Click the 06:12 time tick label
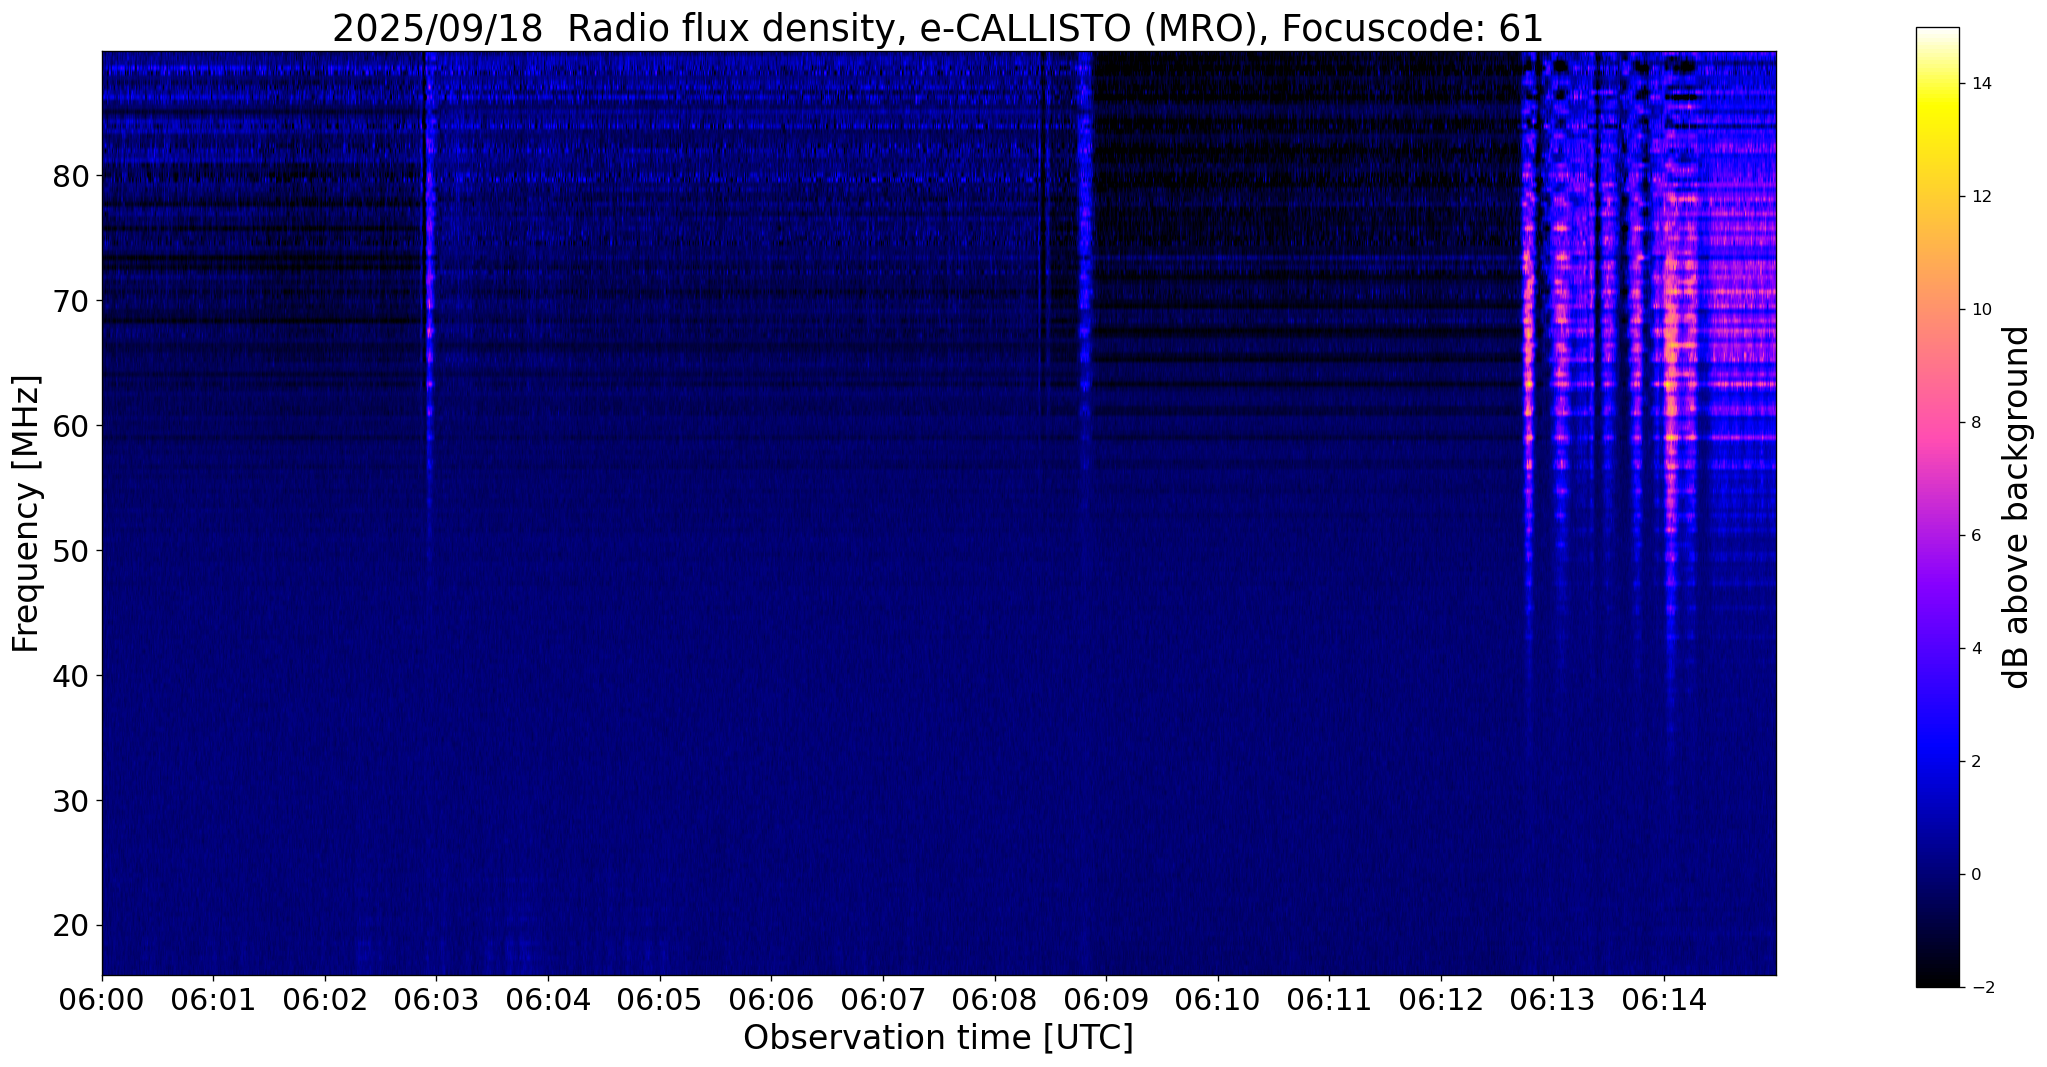Image resolution: width=2047 pixels, height=1067 pixels. click(x=1441, y=1000)
